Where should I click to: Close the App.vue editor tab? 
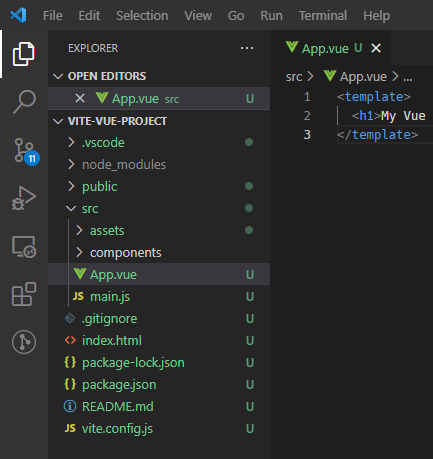coord(376,48)
